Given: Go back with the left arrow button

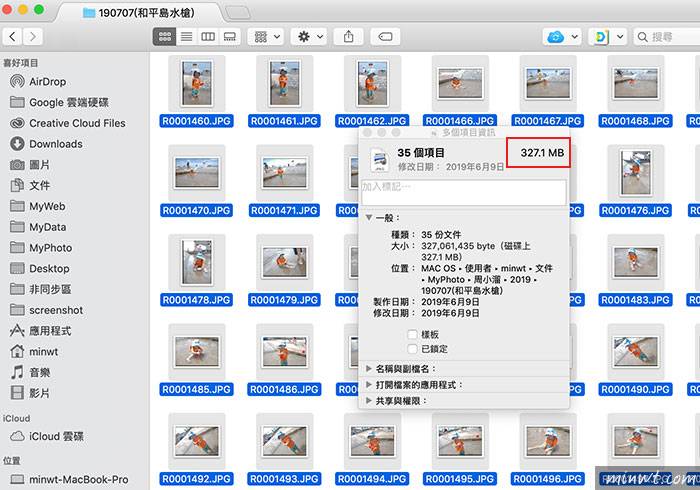Looking at the screenshot, I should 13,36.
